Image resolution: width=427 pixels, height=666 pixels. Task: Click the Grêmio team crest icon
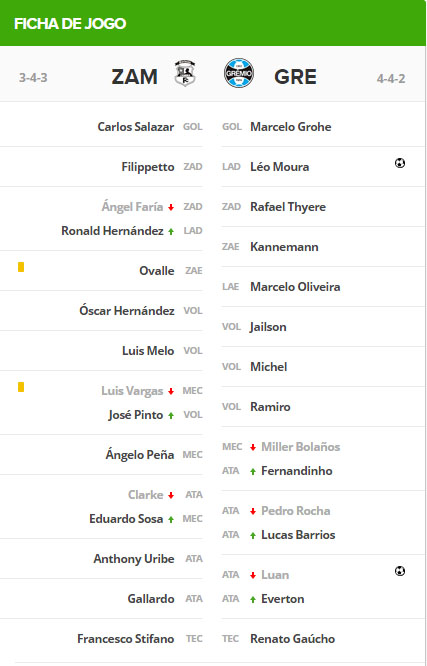pos(239,73)
